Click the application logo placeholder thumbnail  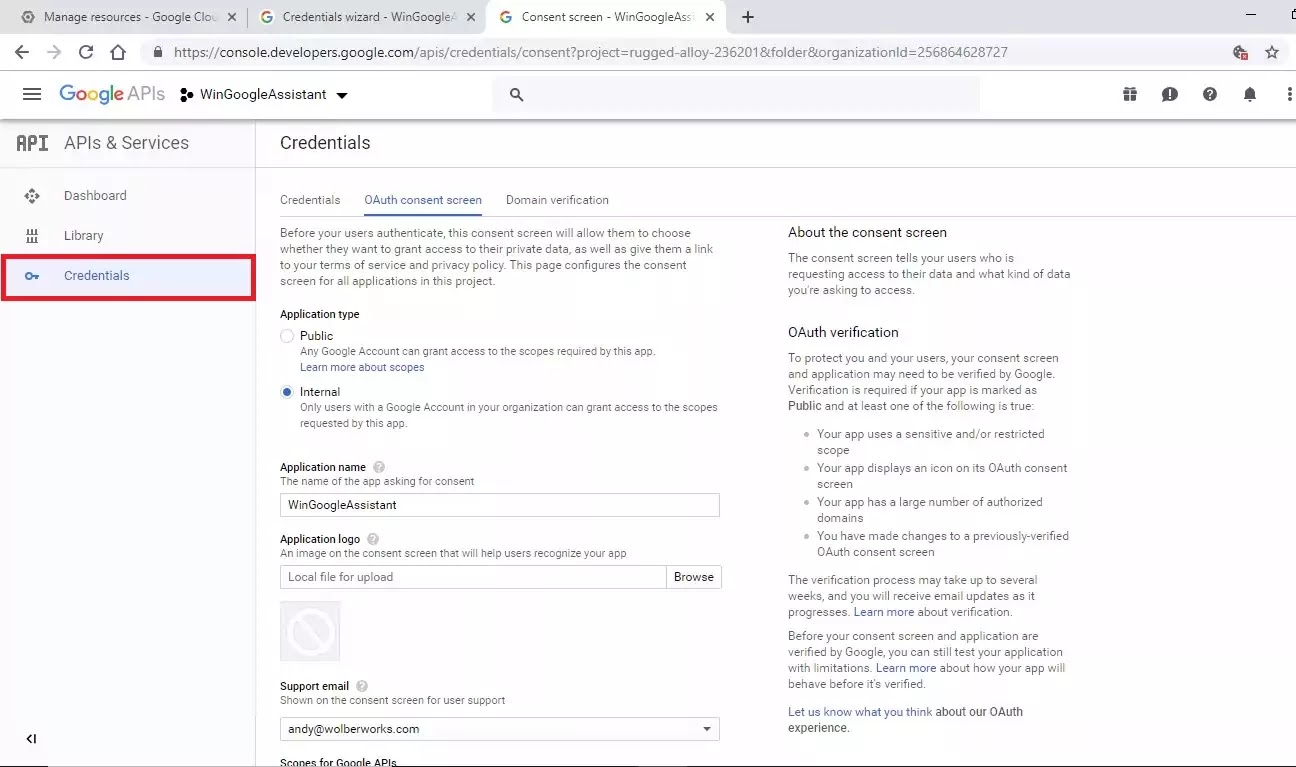[310, 631]
